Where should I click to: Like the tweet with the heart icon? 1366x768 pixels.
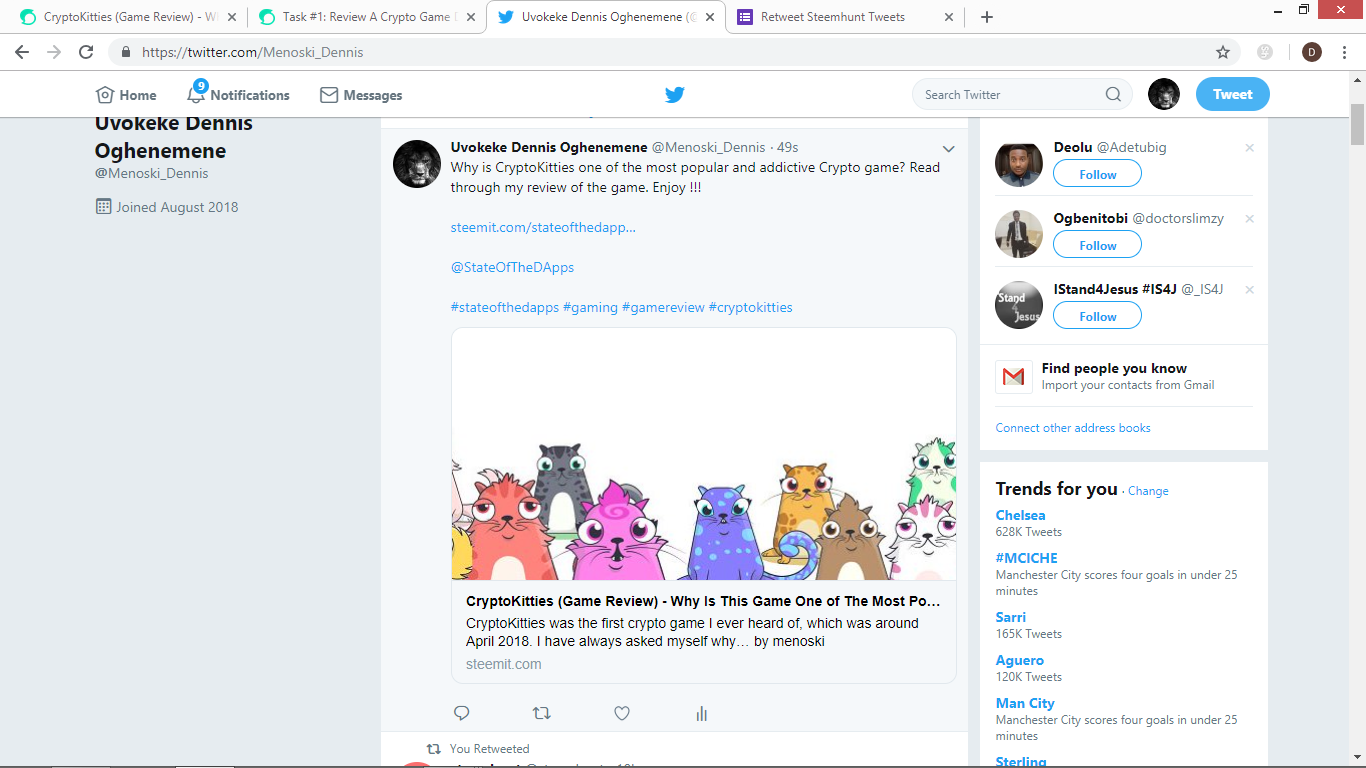[622, 713]
